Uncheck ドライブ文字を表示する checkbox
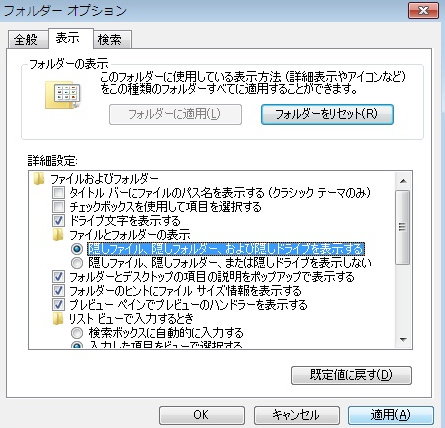 [58, 221]
